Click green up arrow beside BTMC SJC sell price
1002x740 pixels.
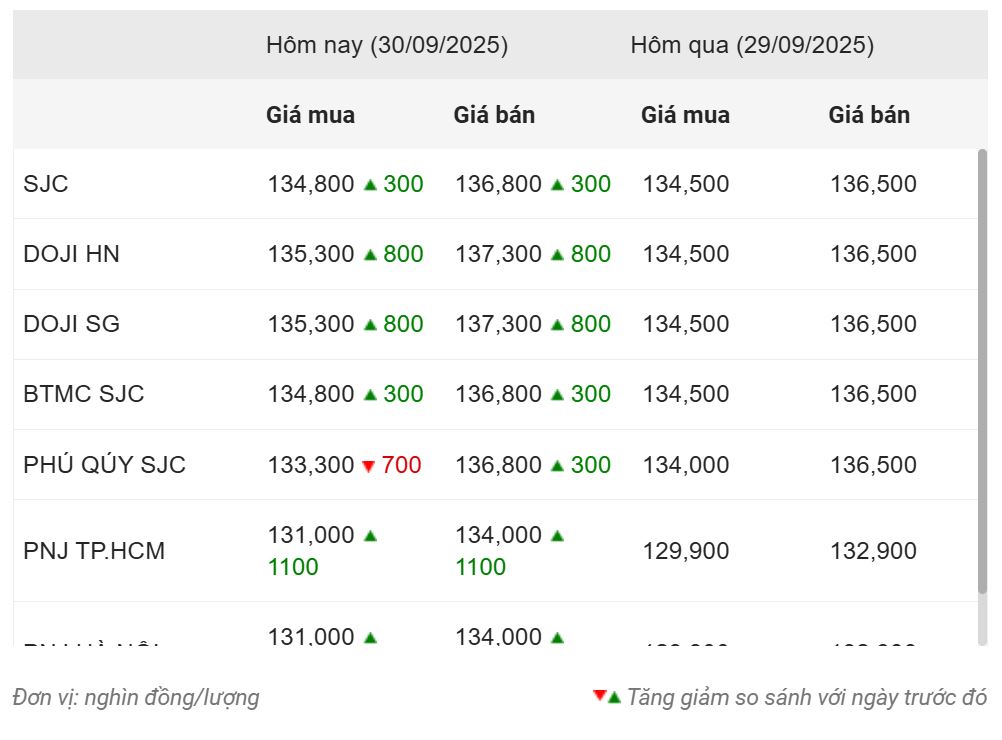pos(557,395)
